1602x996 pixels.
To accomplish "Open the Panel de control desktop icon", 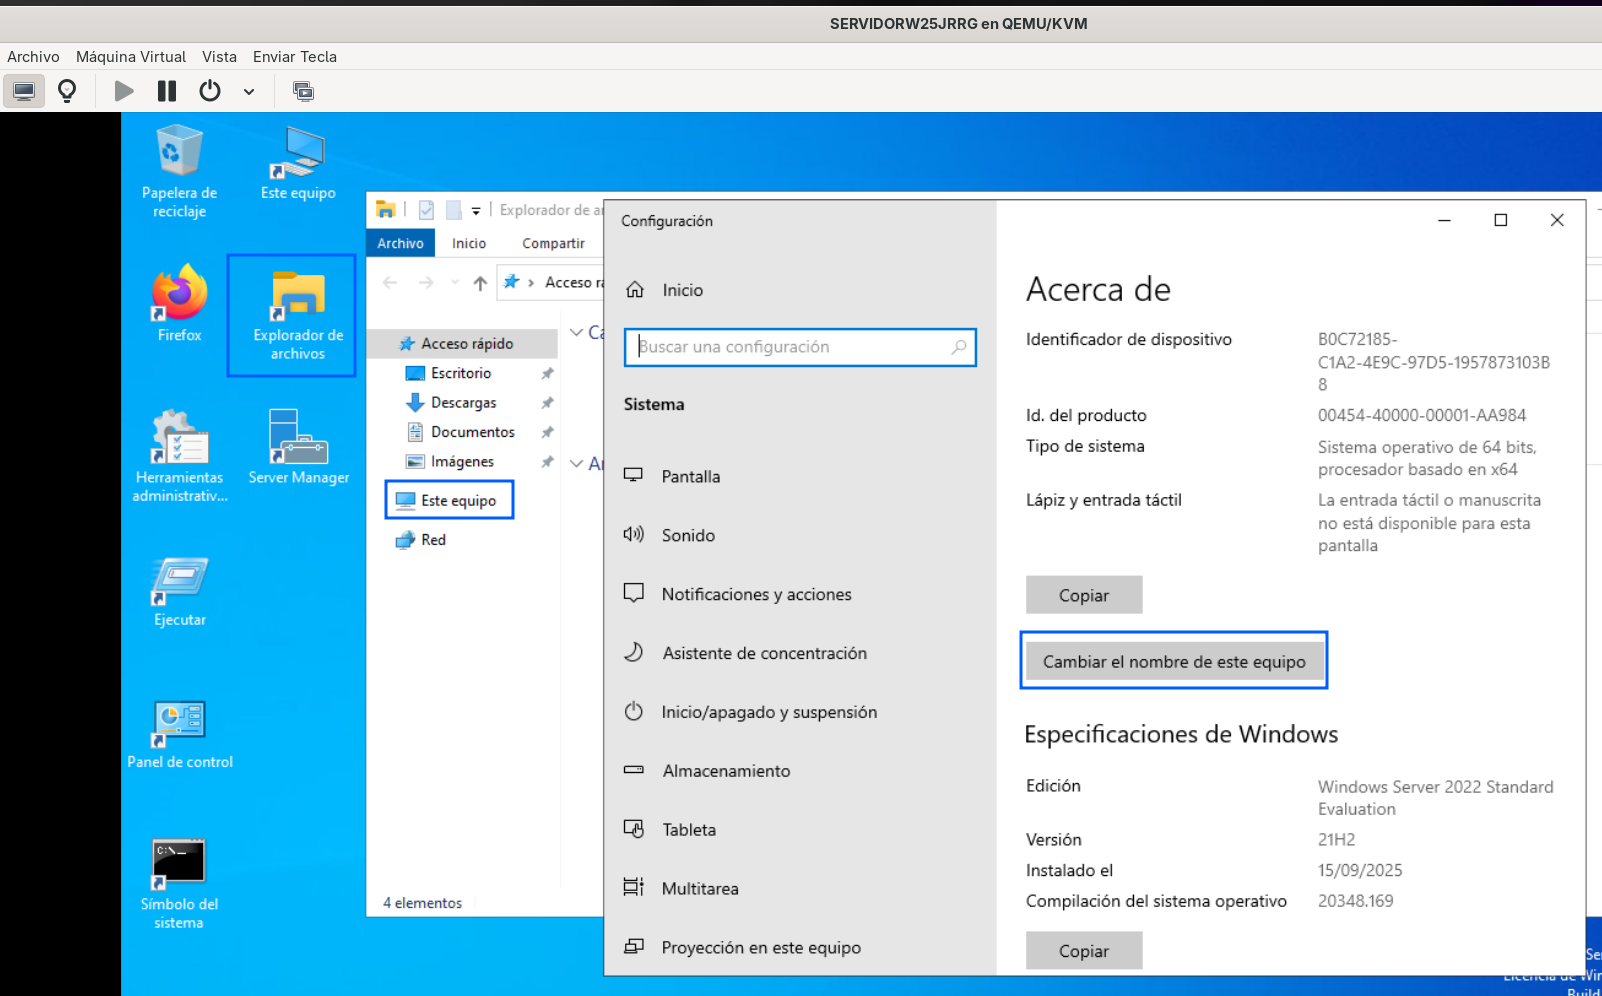I will [180, 733].
